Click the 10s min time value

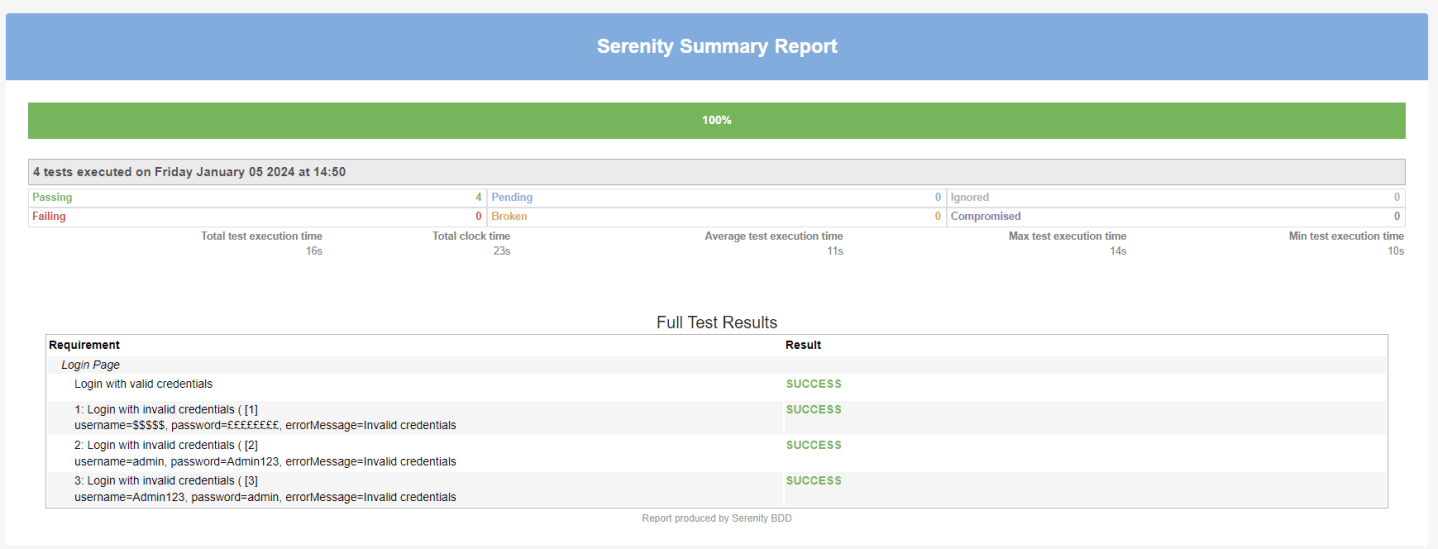coord(1395,251)
